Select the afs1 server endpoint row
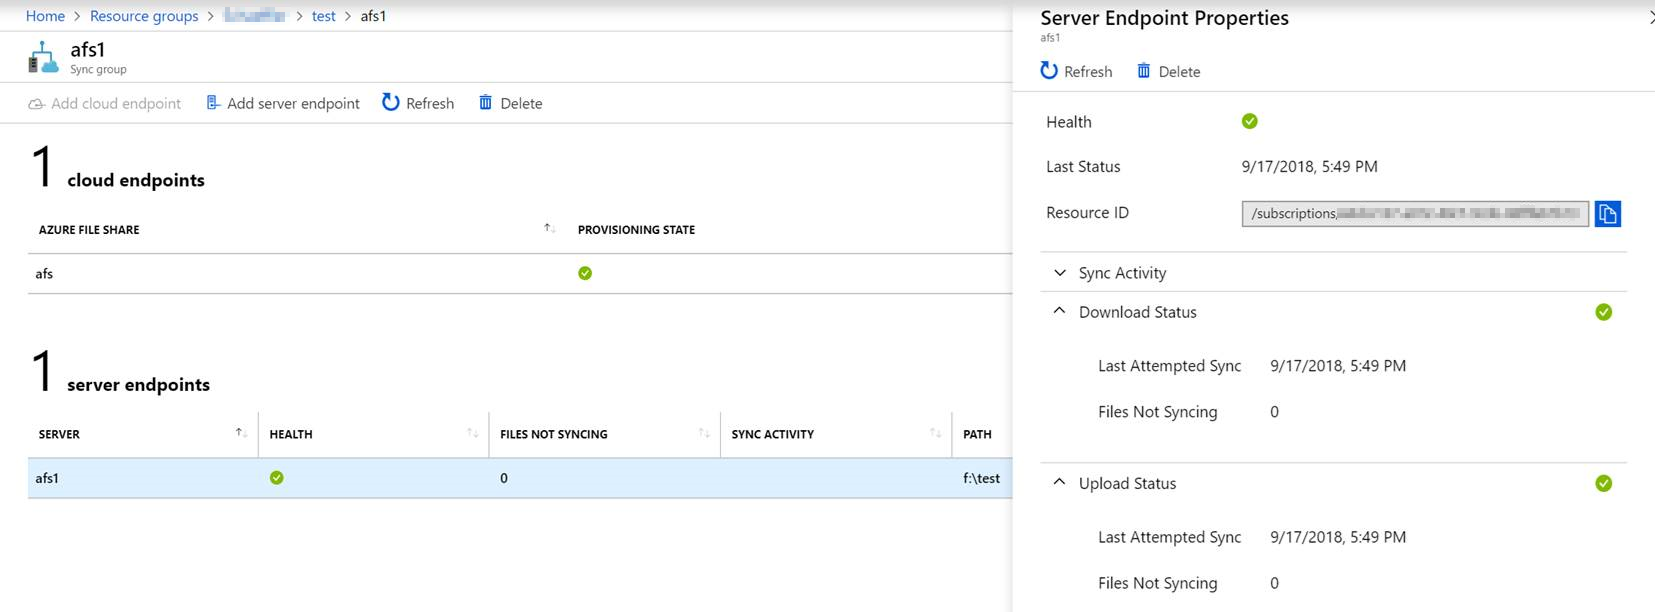 click(x=520, y=478)
